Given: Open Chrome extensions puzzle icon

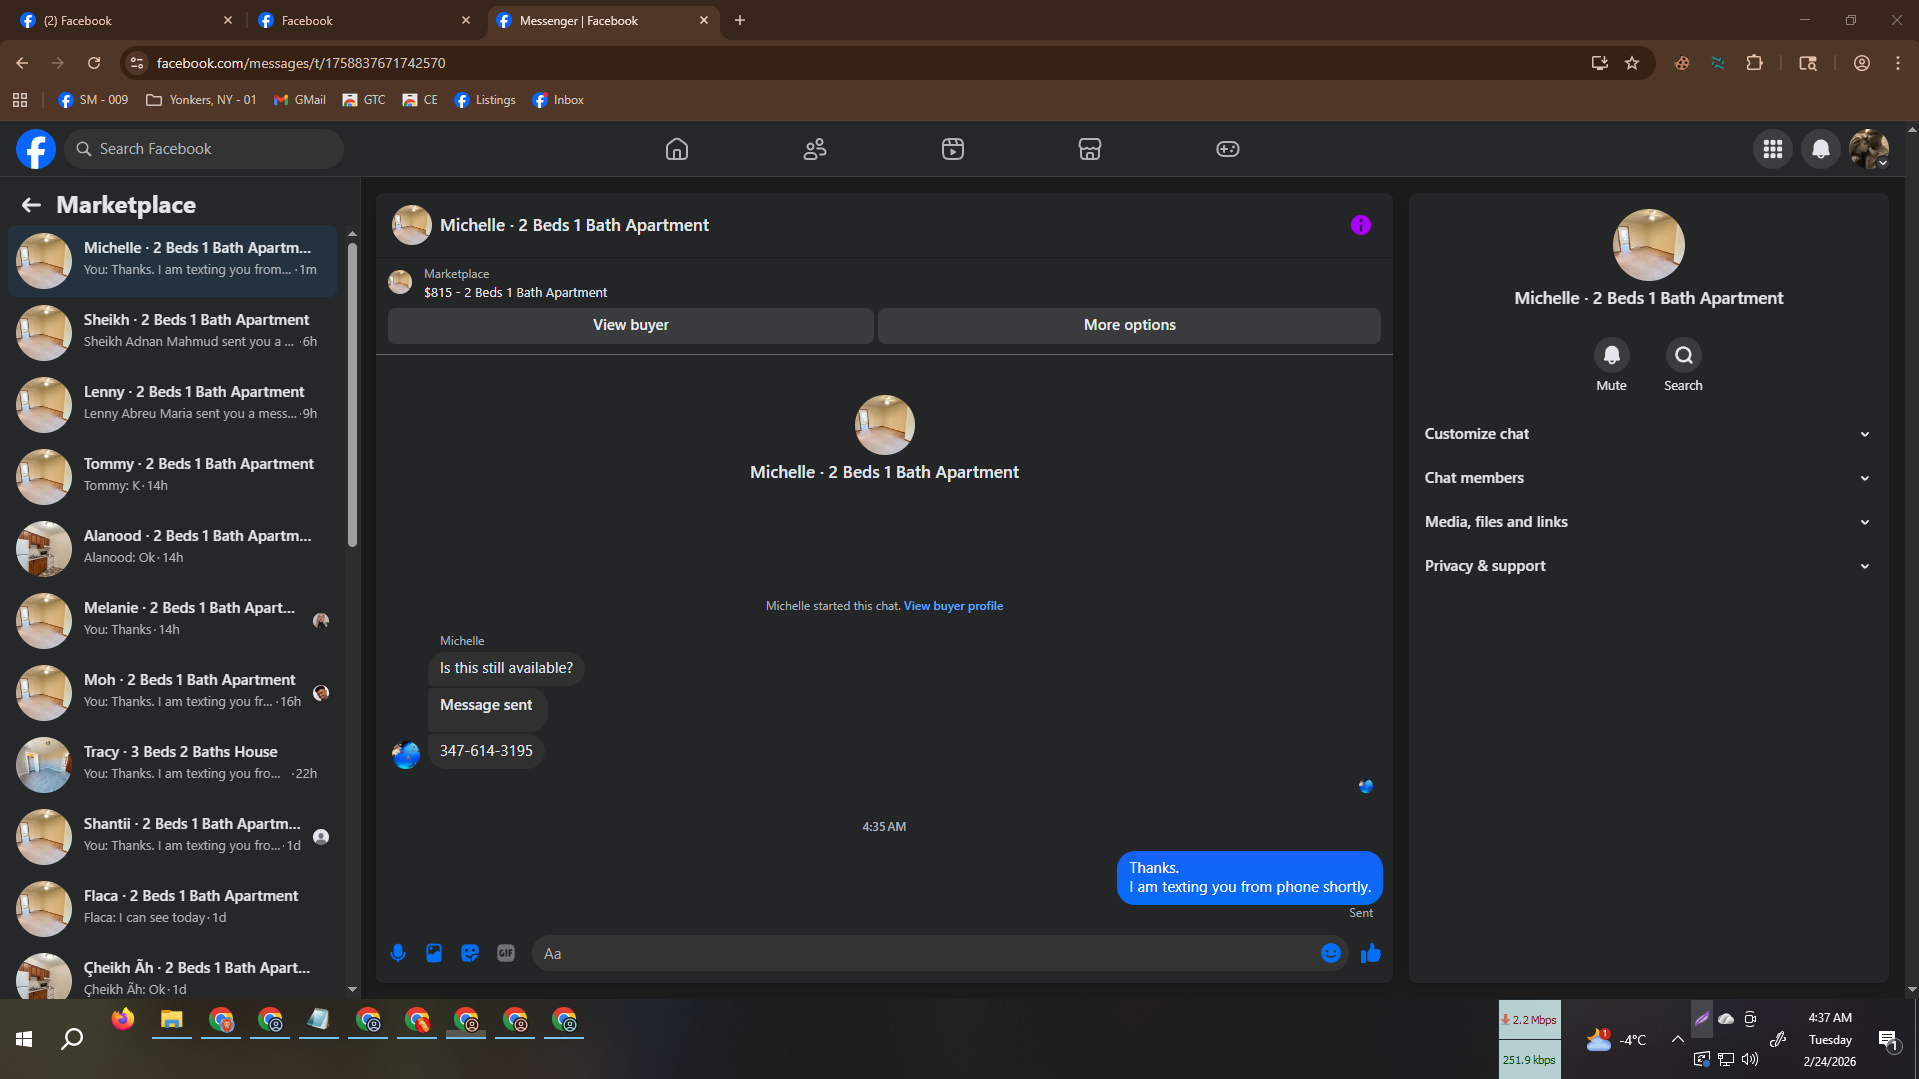Looking at the screenshot, I should 1754,63.
